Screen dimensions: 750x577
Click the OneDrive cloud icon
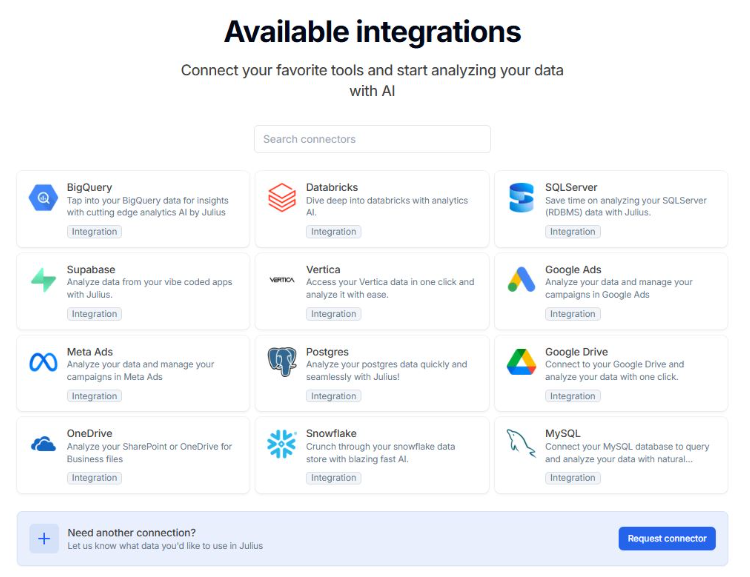pyautogui.click(x=43, y=444)
